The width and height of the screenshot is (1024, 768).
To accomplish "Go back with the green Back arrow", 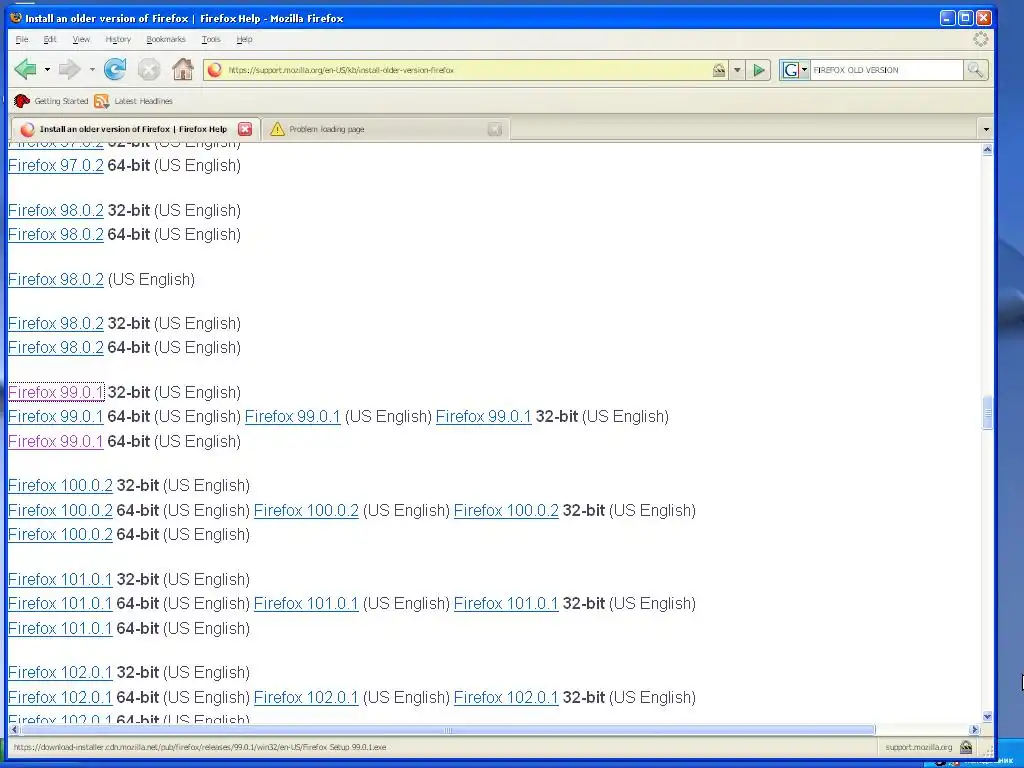I will (25, 69).
